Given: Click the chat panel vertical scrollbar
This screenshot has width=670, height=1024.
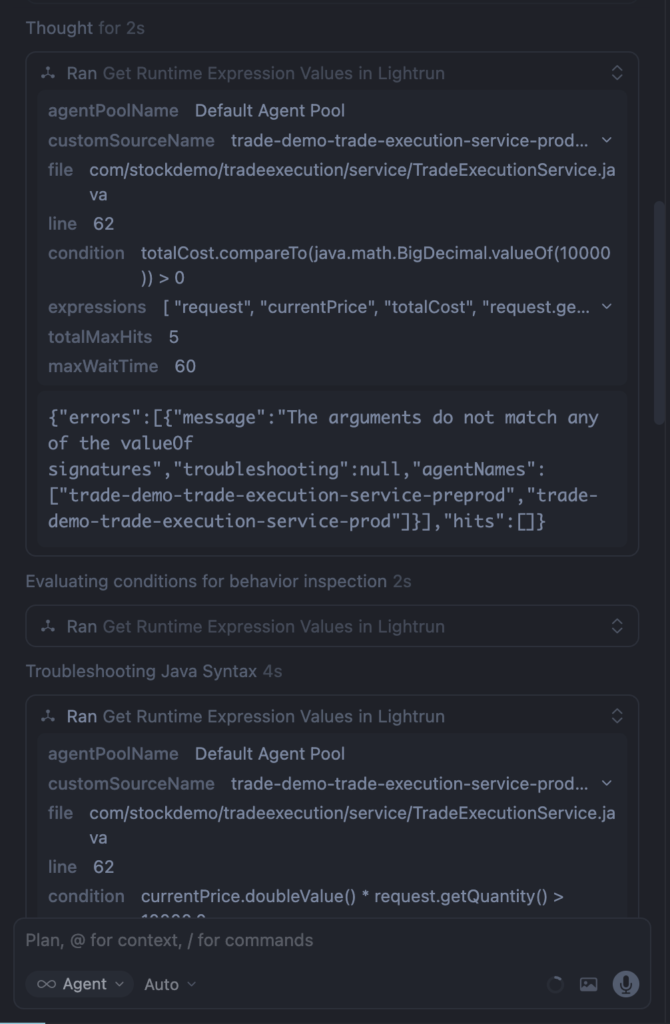Looking at the screenshot, I should (x=658, y=310).
